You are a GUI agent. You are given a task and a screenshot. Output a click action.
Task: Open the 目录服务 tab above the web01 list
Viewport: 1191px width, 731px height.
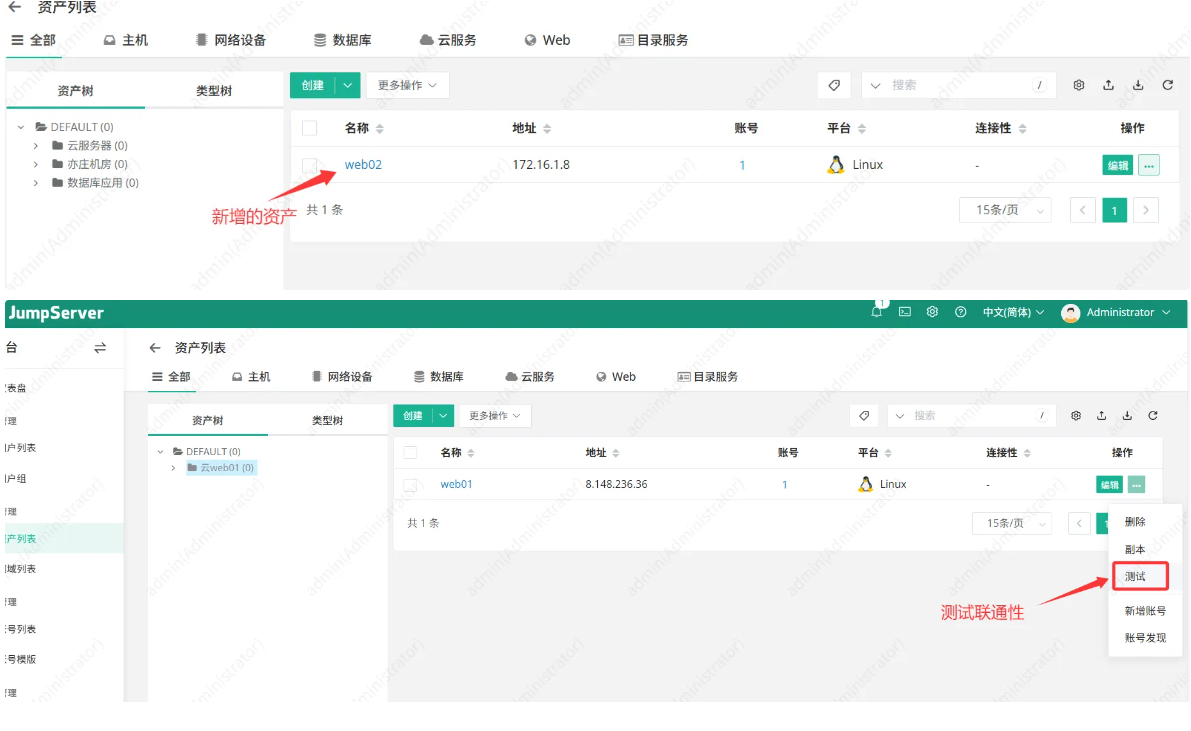(707, 377)
